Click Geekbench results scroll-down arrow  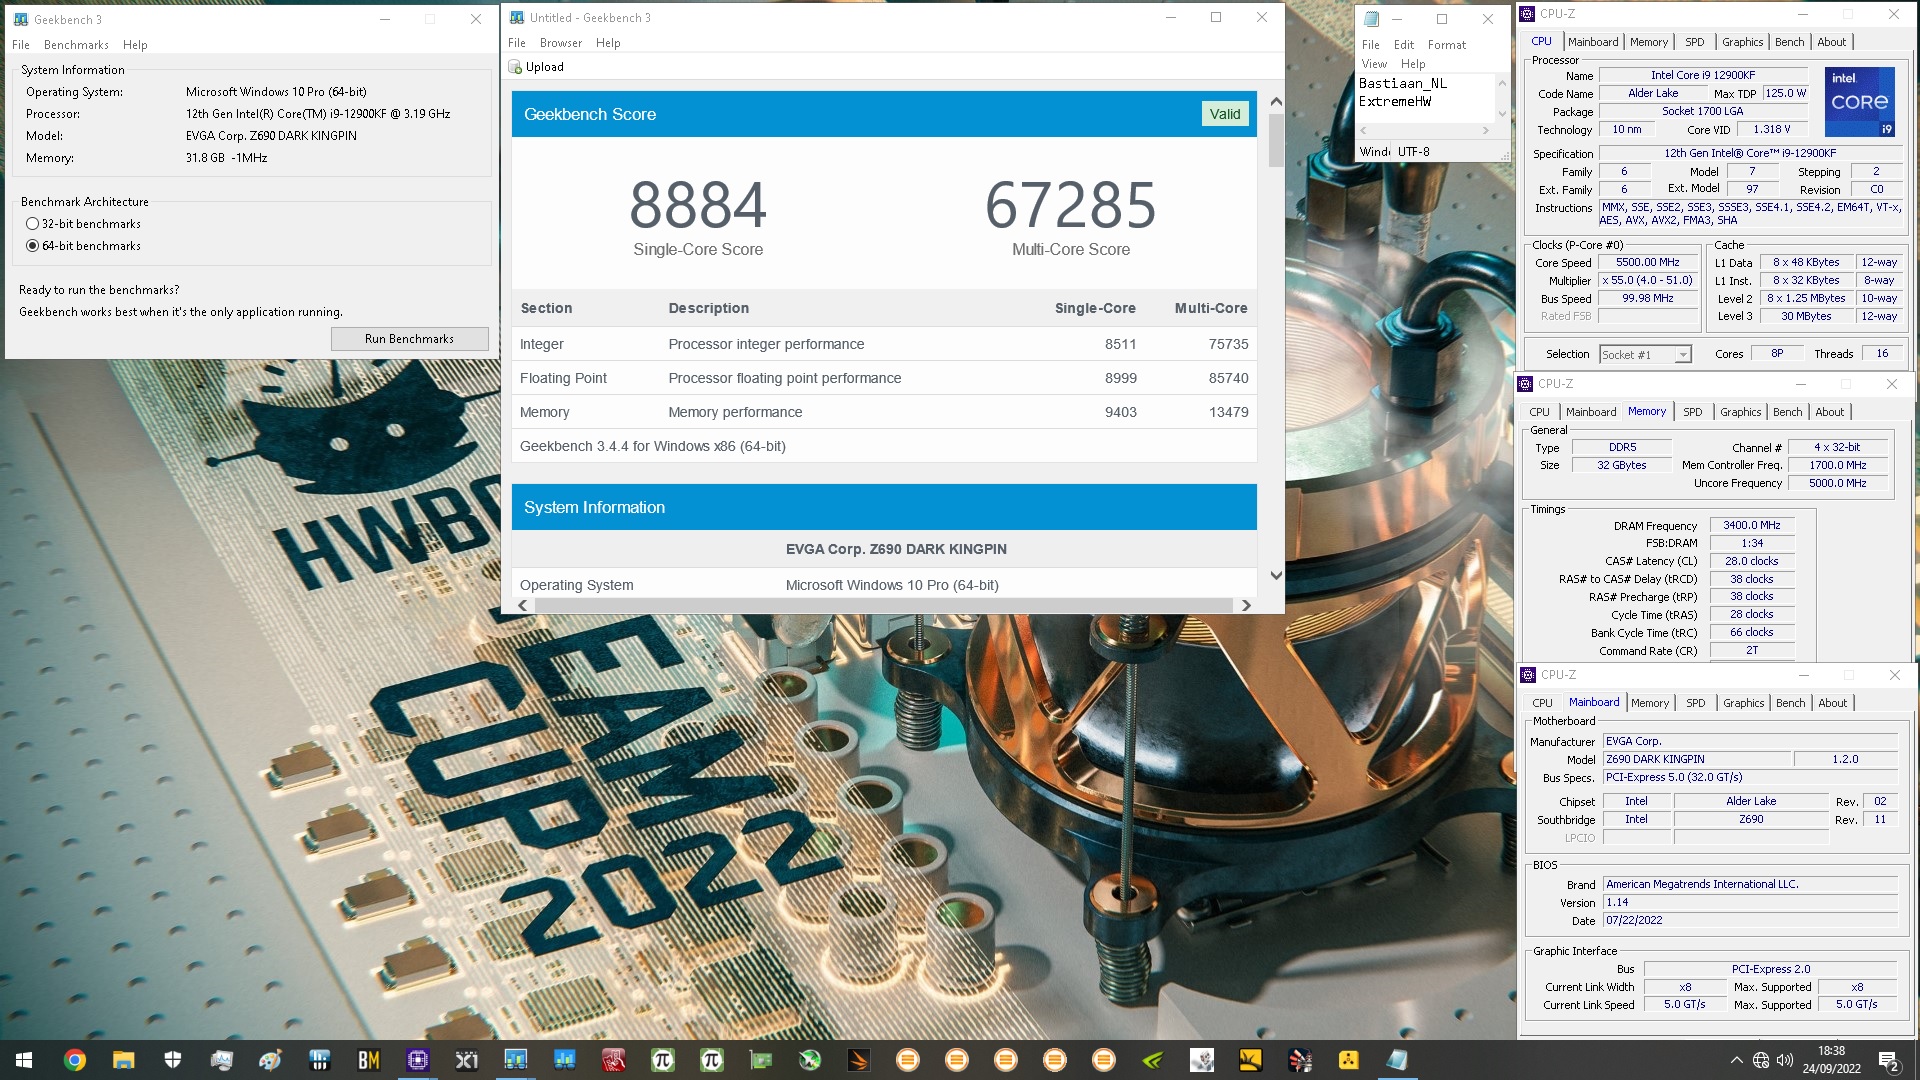(x=1275, y=575)
